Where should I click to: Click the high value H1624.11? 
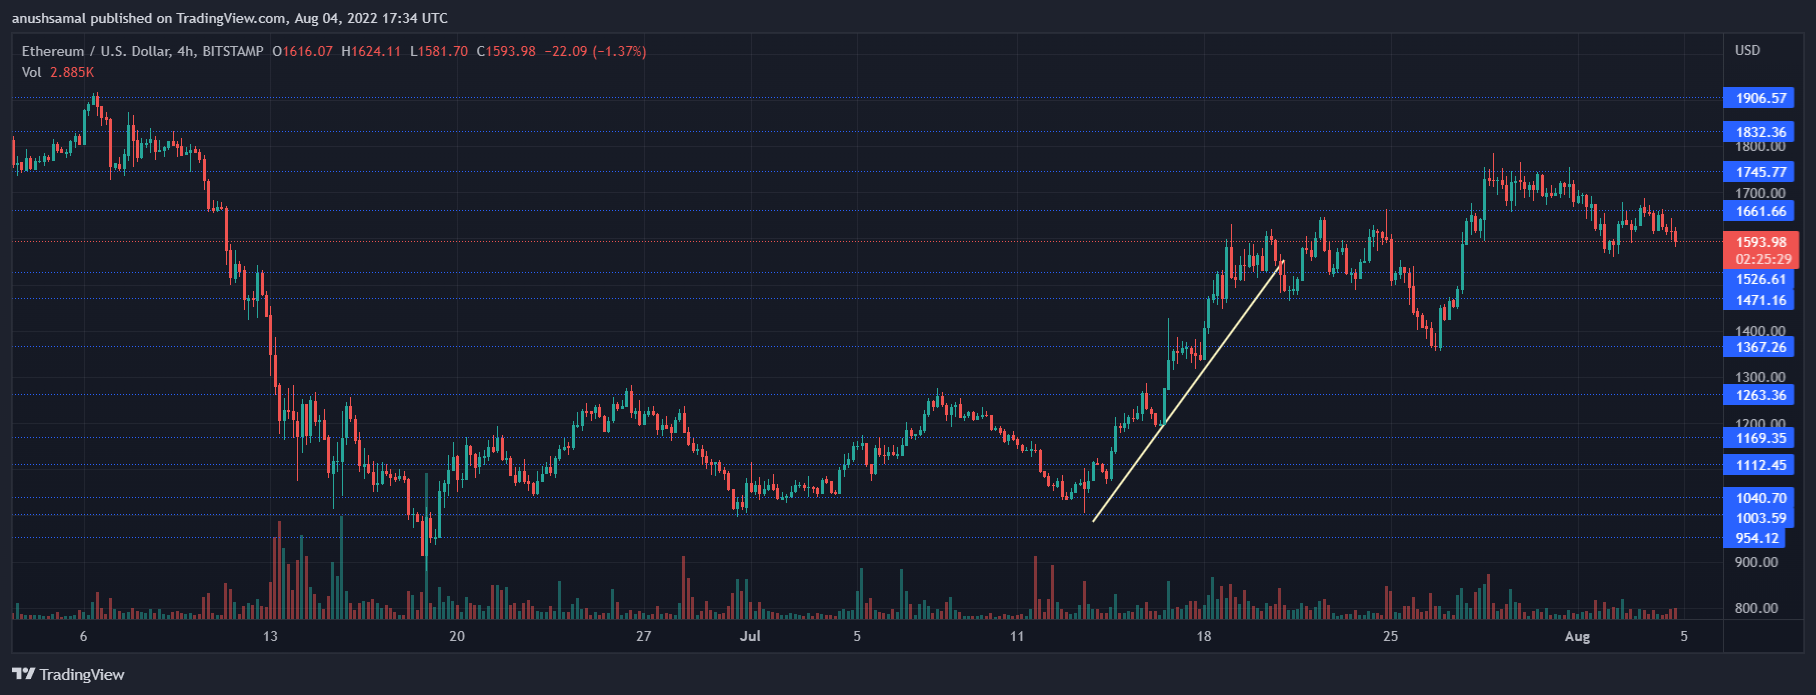(371, 51)
